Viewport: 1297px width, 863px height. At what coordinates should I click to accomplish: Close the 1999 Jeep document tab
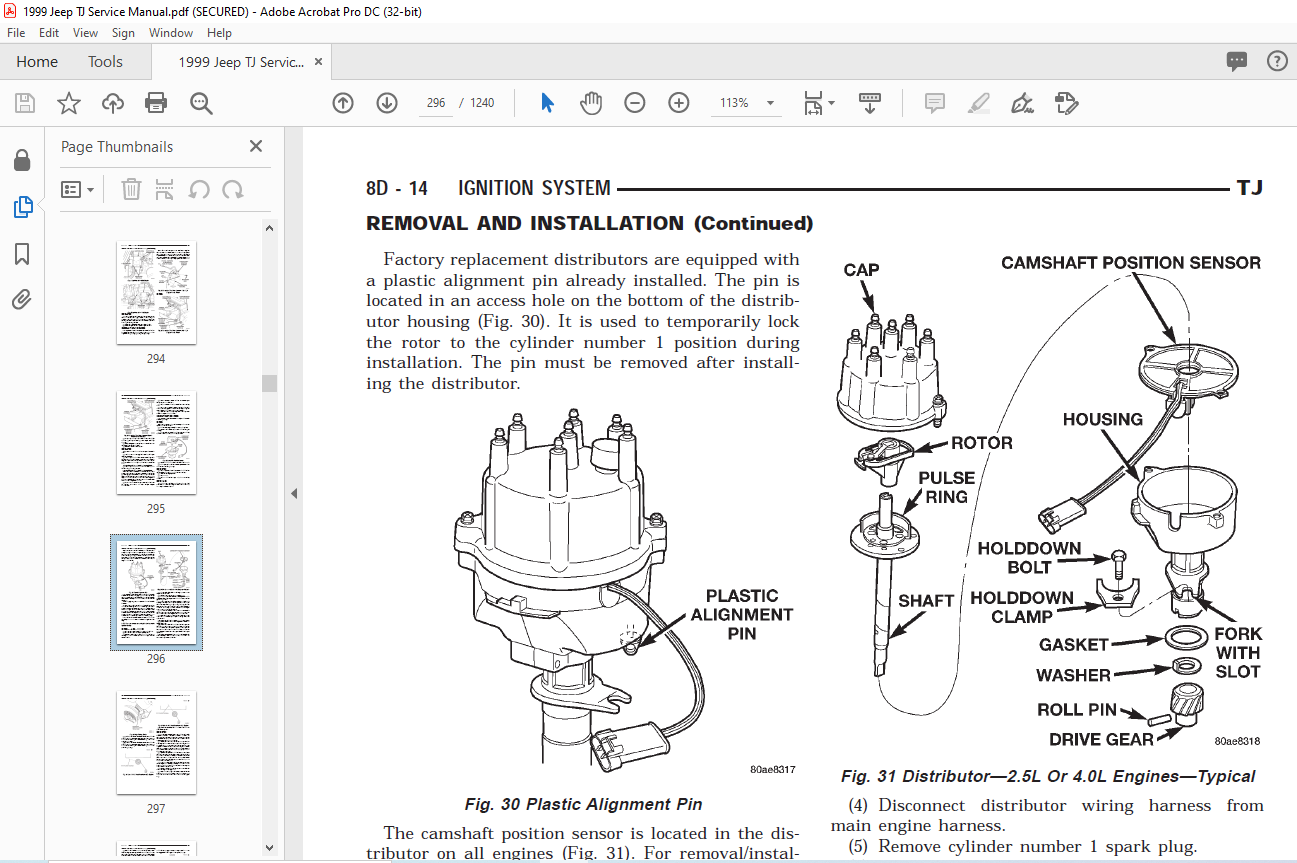(319, 62)
